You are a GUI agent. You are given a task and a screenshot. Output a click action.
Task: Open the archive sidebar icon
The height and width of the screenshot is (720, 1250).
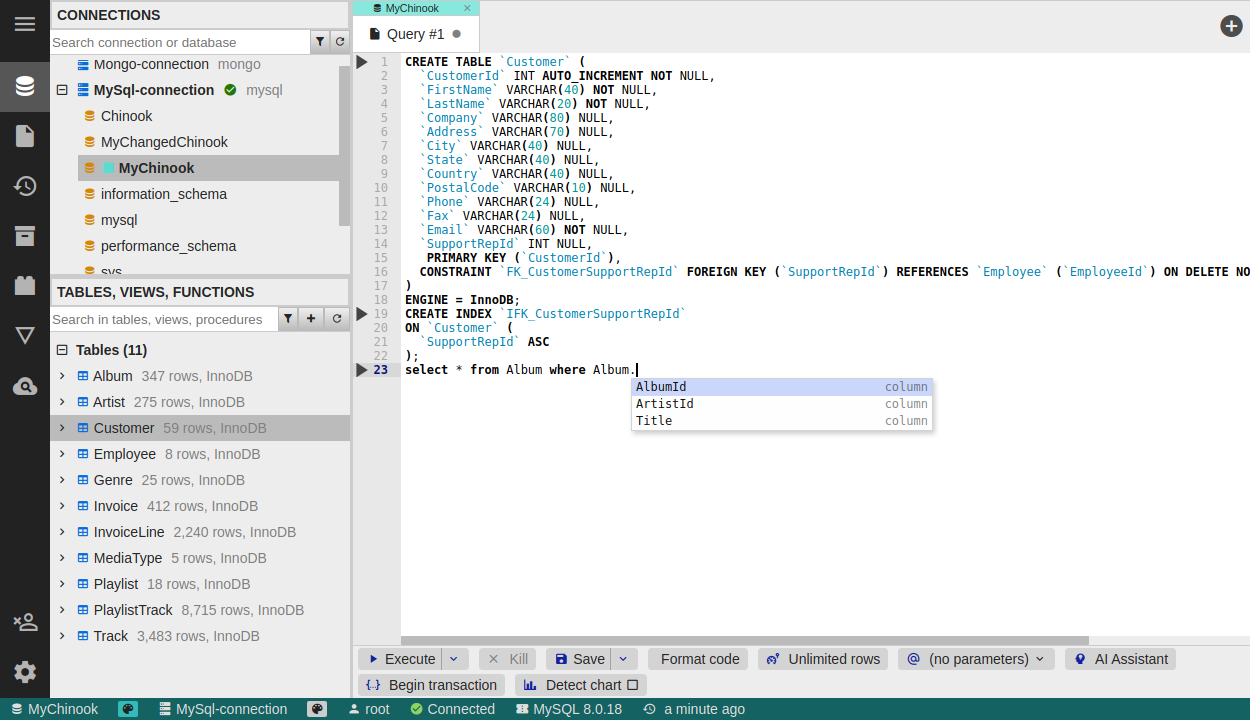pyautogui.click(x=25, y=236)
